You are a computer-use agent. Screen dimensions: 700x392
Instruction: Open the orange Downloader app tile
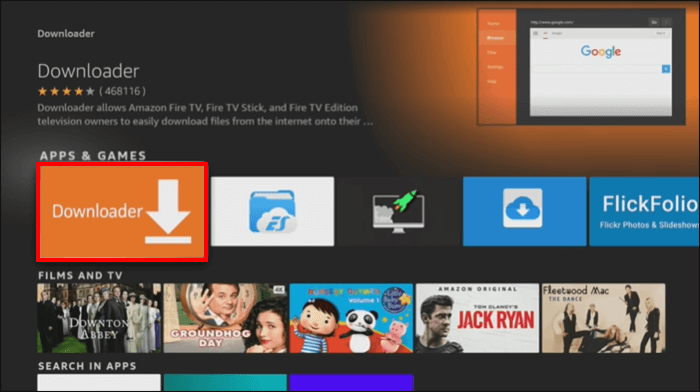(x=122, y=212)
